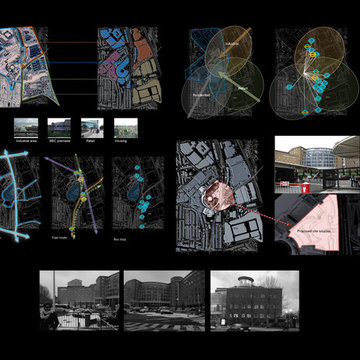The width and height of the screenshot is (360, 360).
Task: Click the green Retail arrow in the circles diagram
Action: 238,86
